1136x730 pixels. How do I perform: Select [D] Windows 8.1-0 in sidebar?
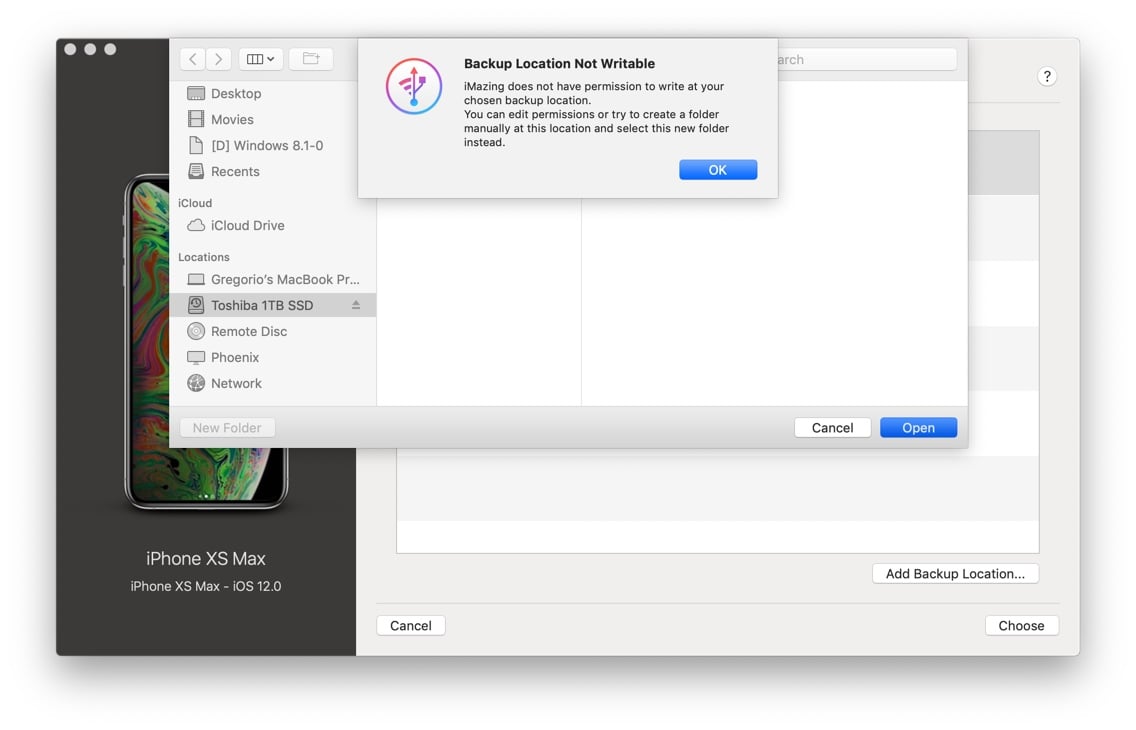click(272, 146)
